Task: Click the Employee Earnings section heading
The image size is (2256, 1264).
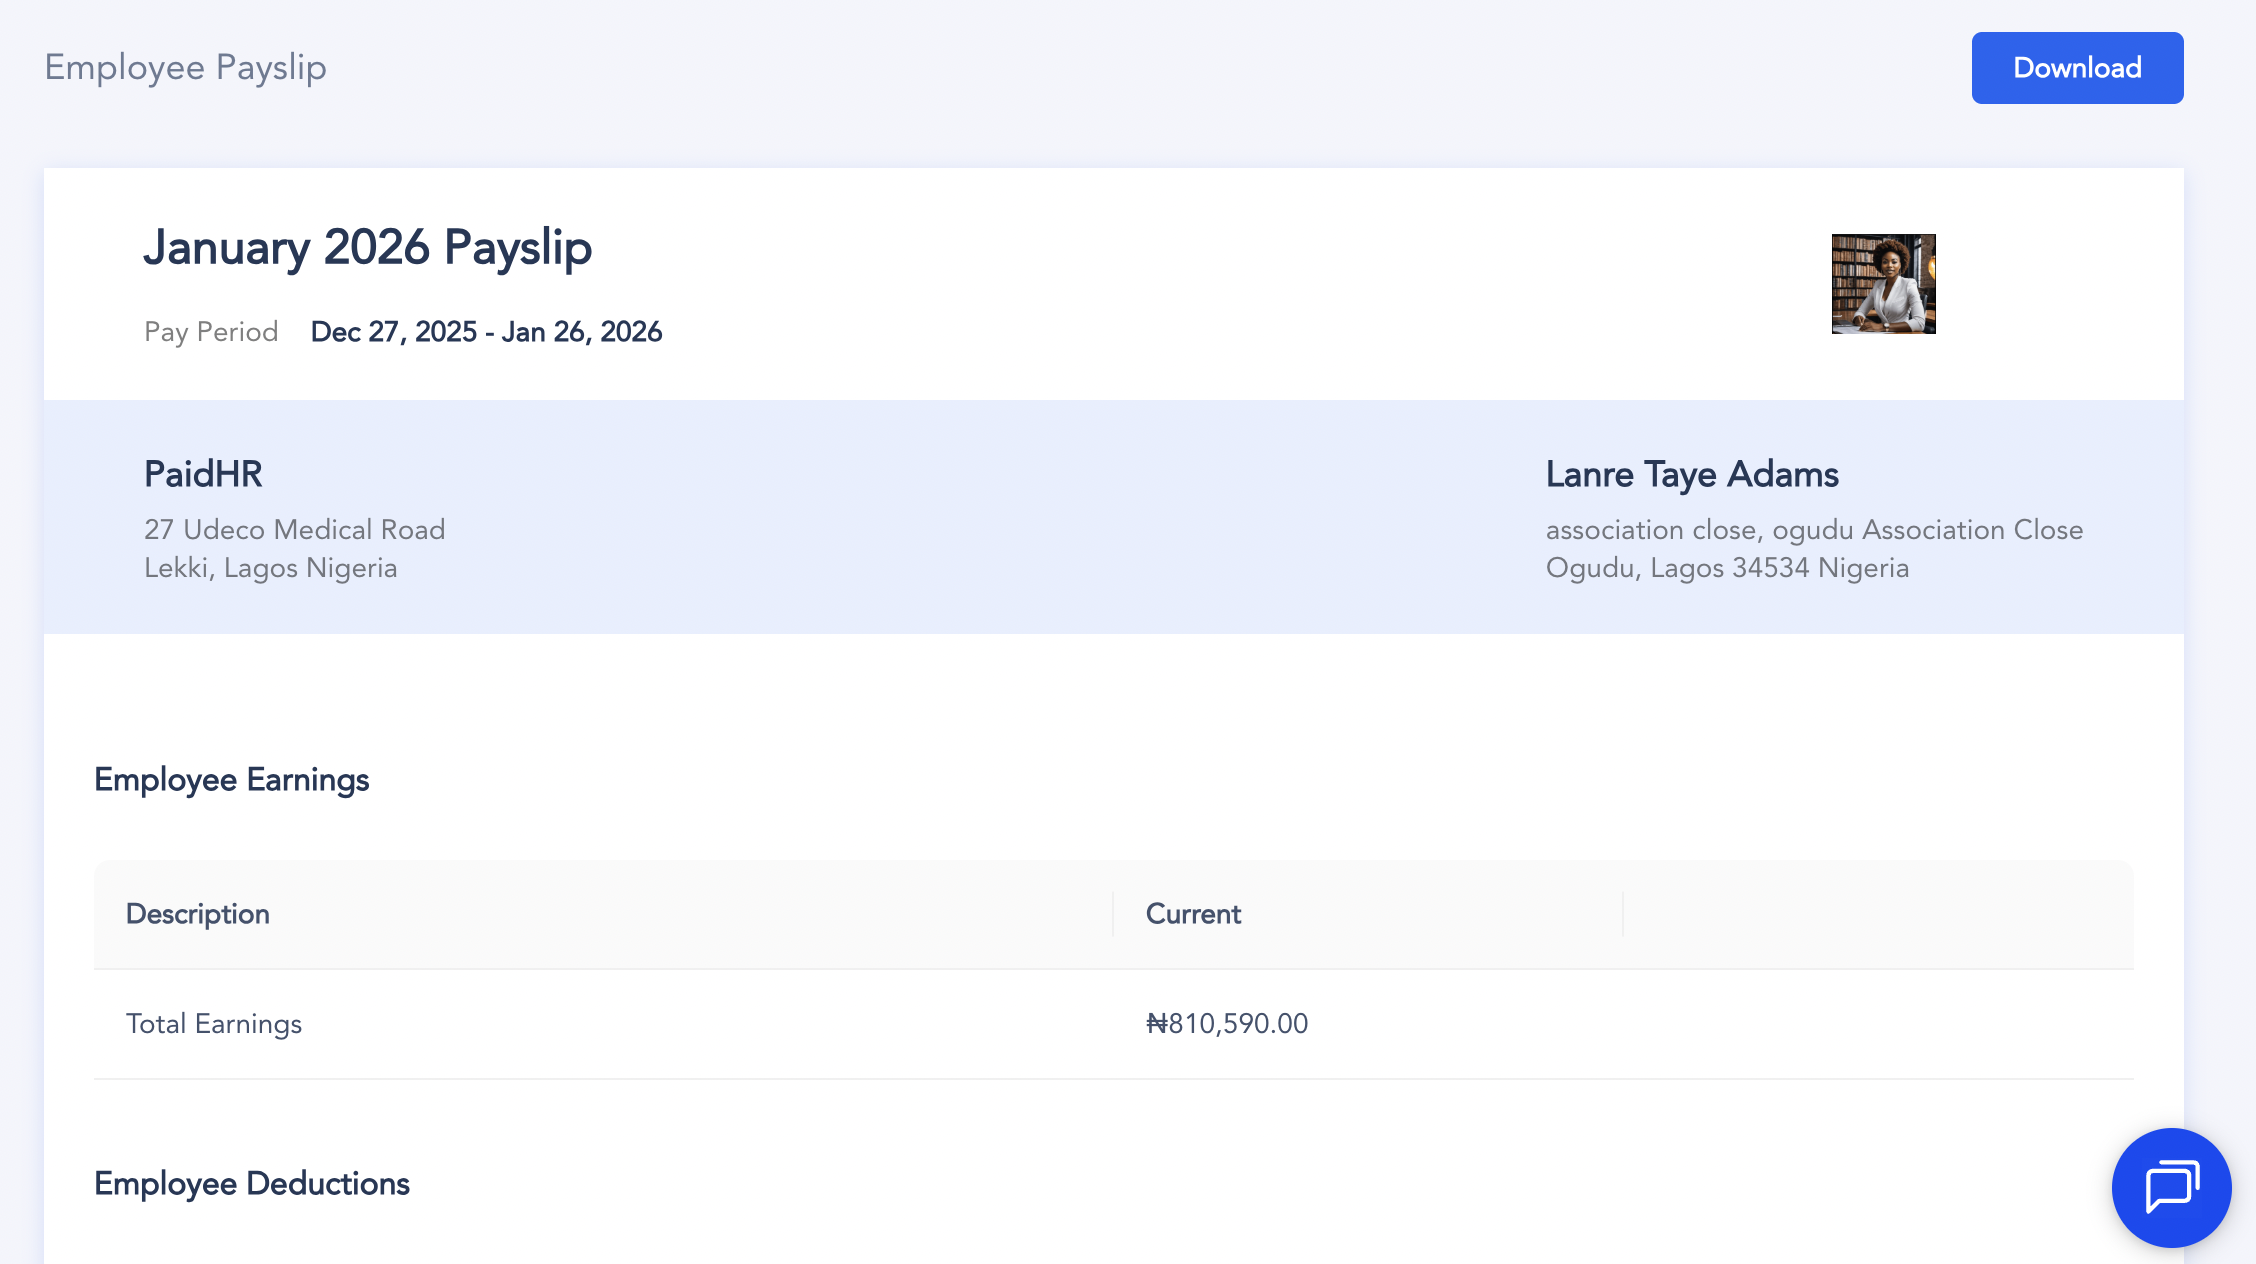Action: (232, 780)
